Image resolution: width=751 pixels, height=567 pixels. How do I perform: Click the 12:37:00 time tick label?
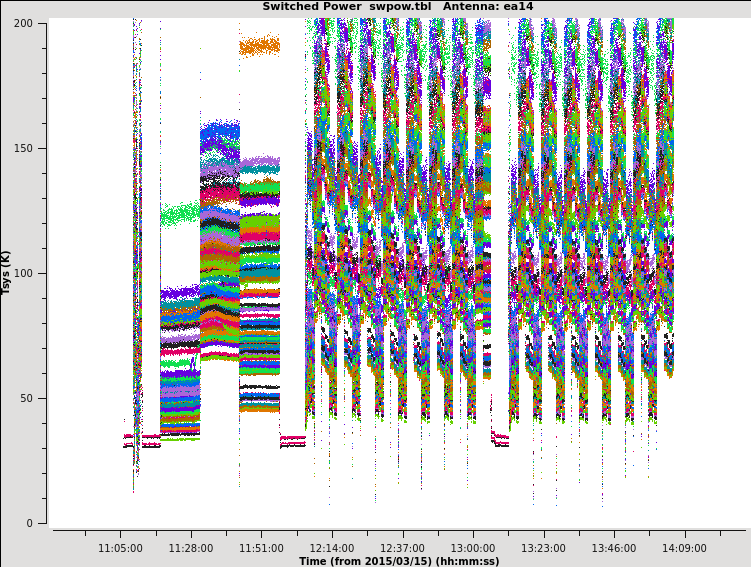coord(402,548)
